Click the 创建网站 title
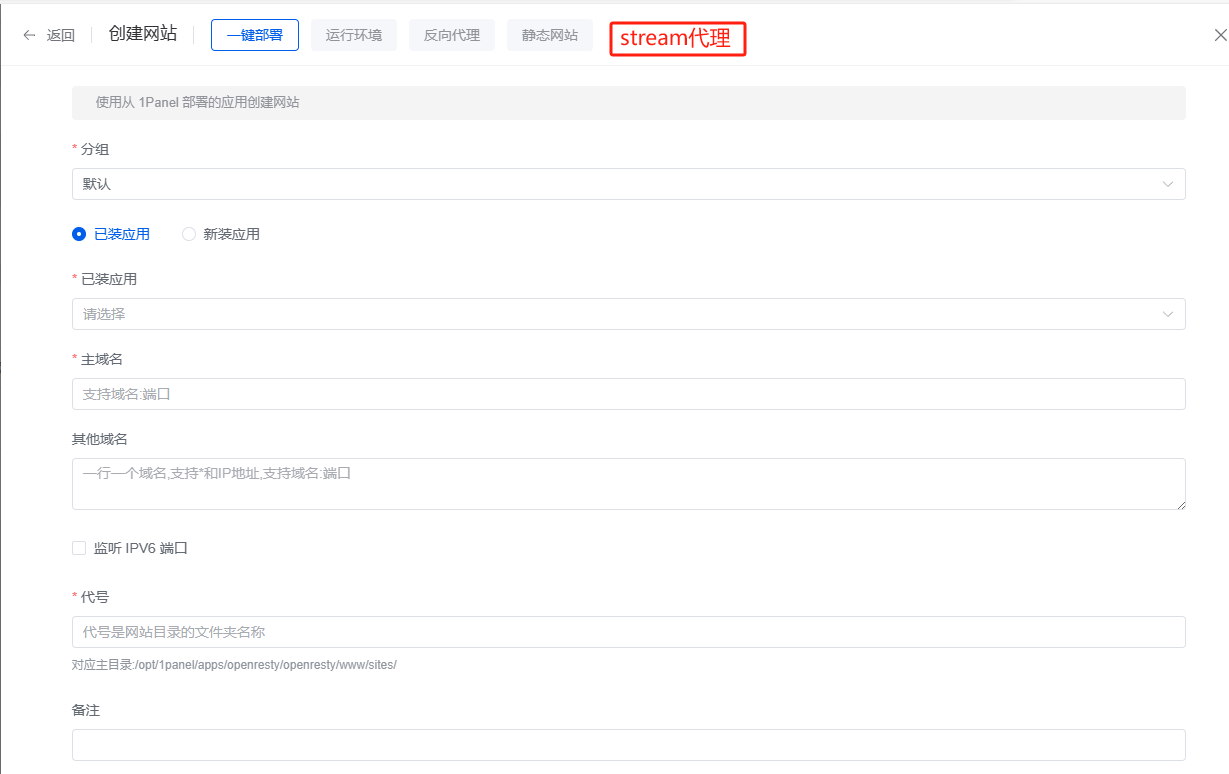This screenshot has height=774, width=1229. coord(143,34)
